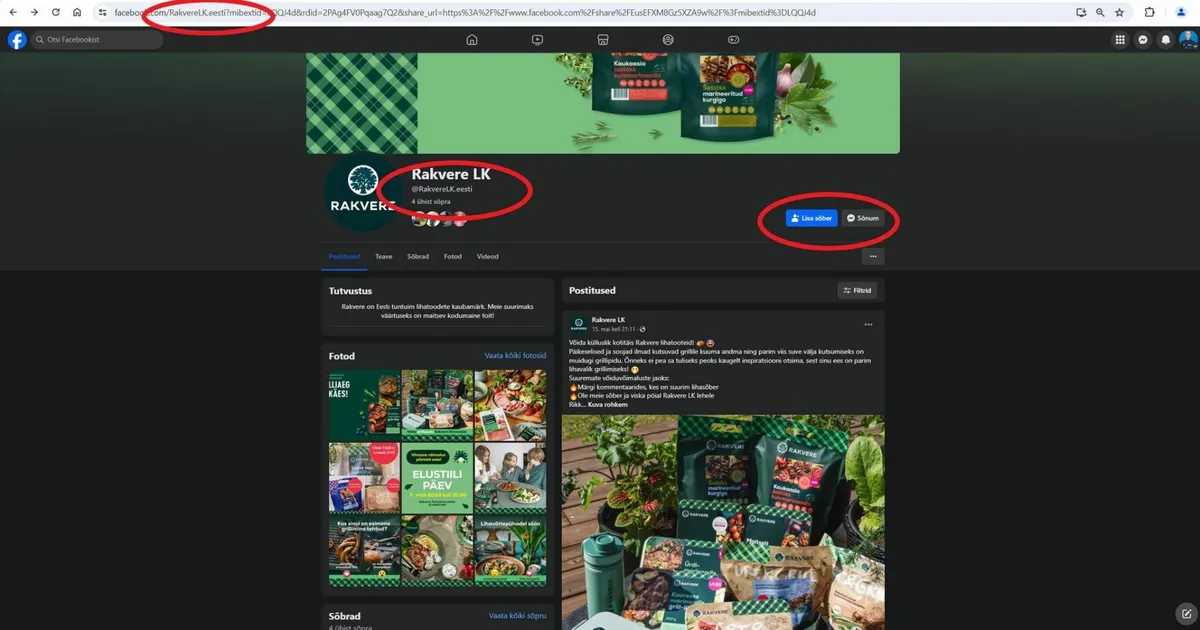
Task: Open the post's three-dots options menu
Action: [x=868, y=324]
